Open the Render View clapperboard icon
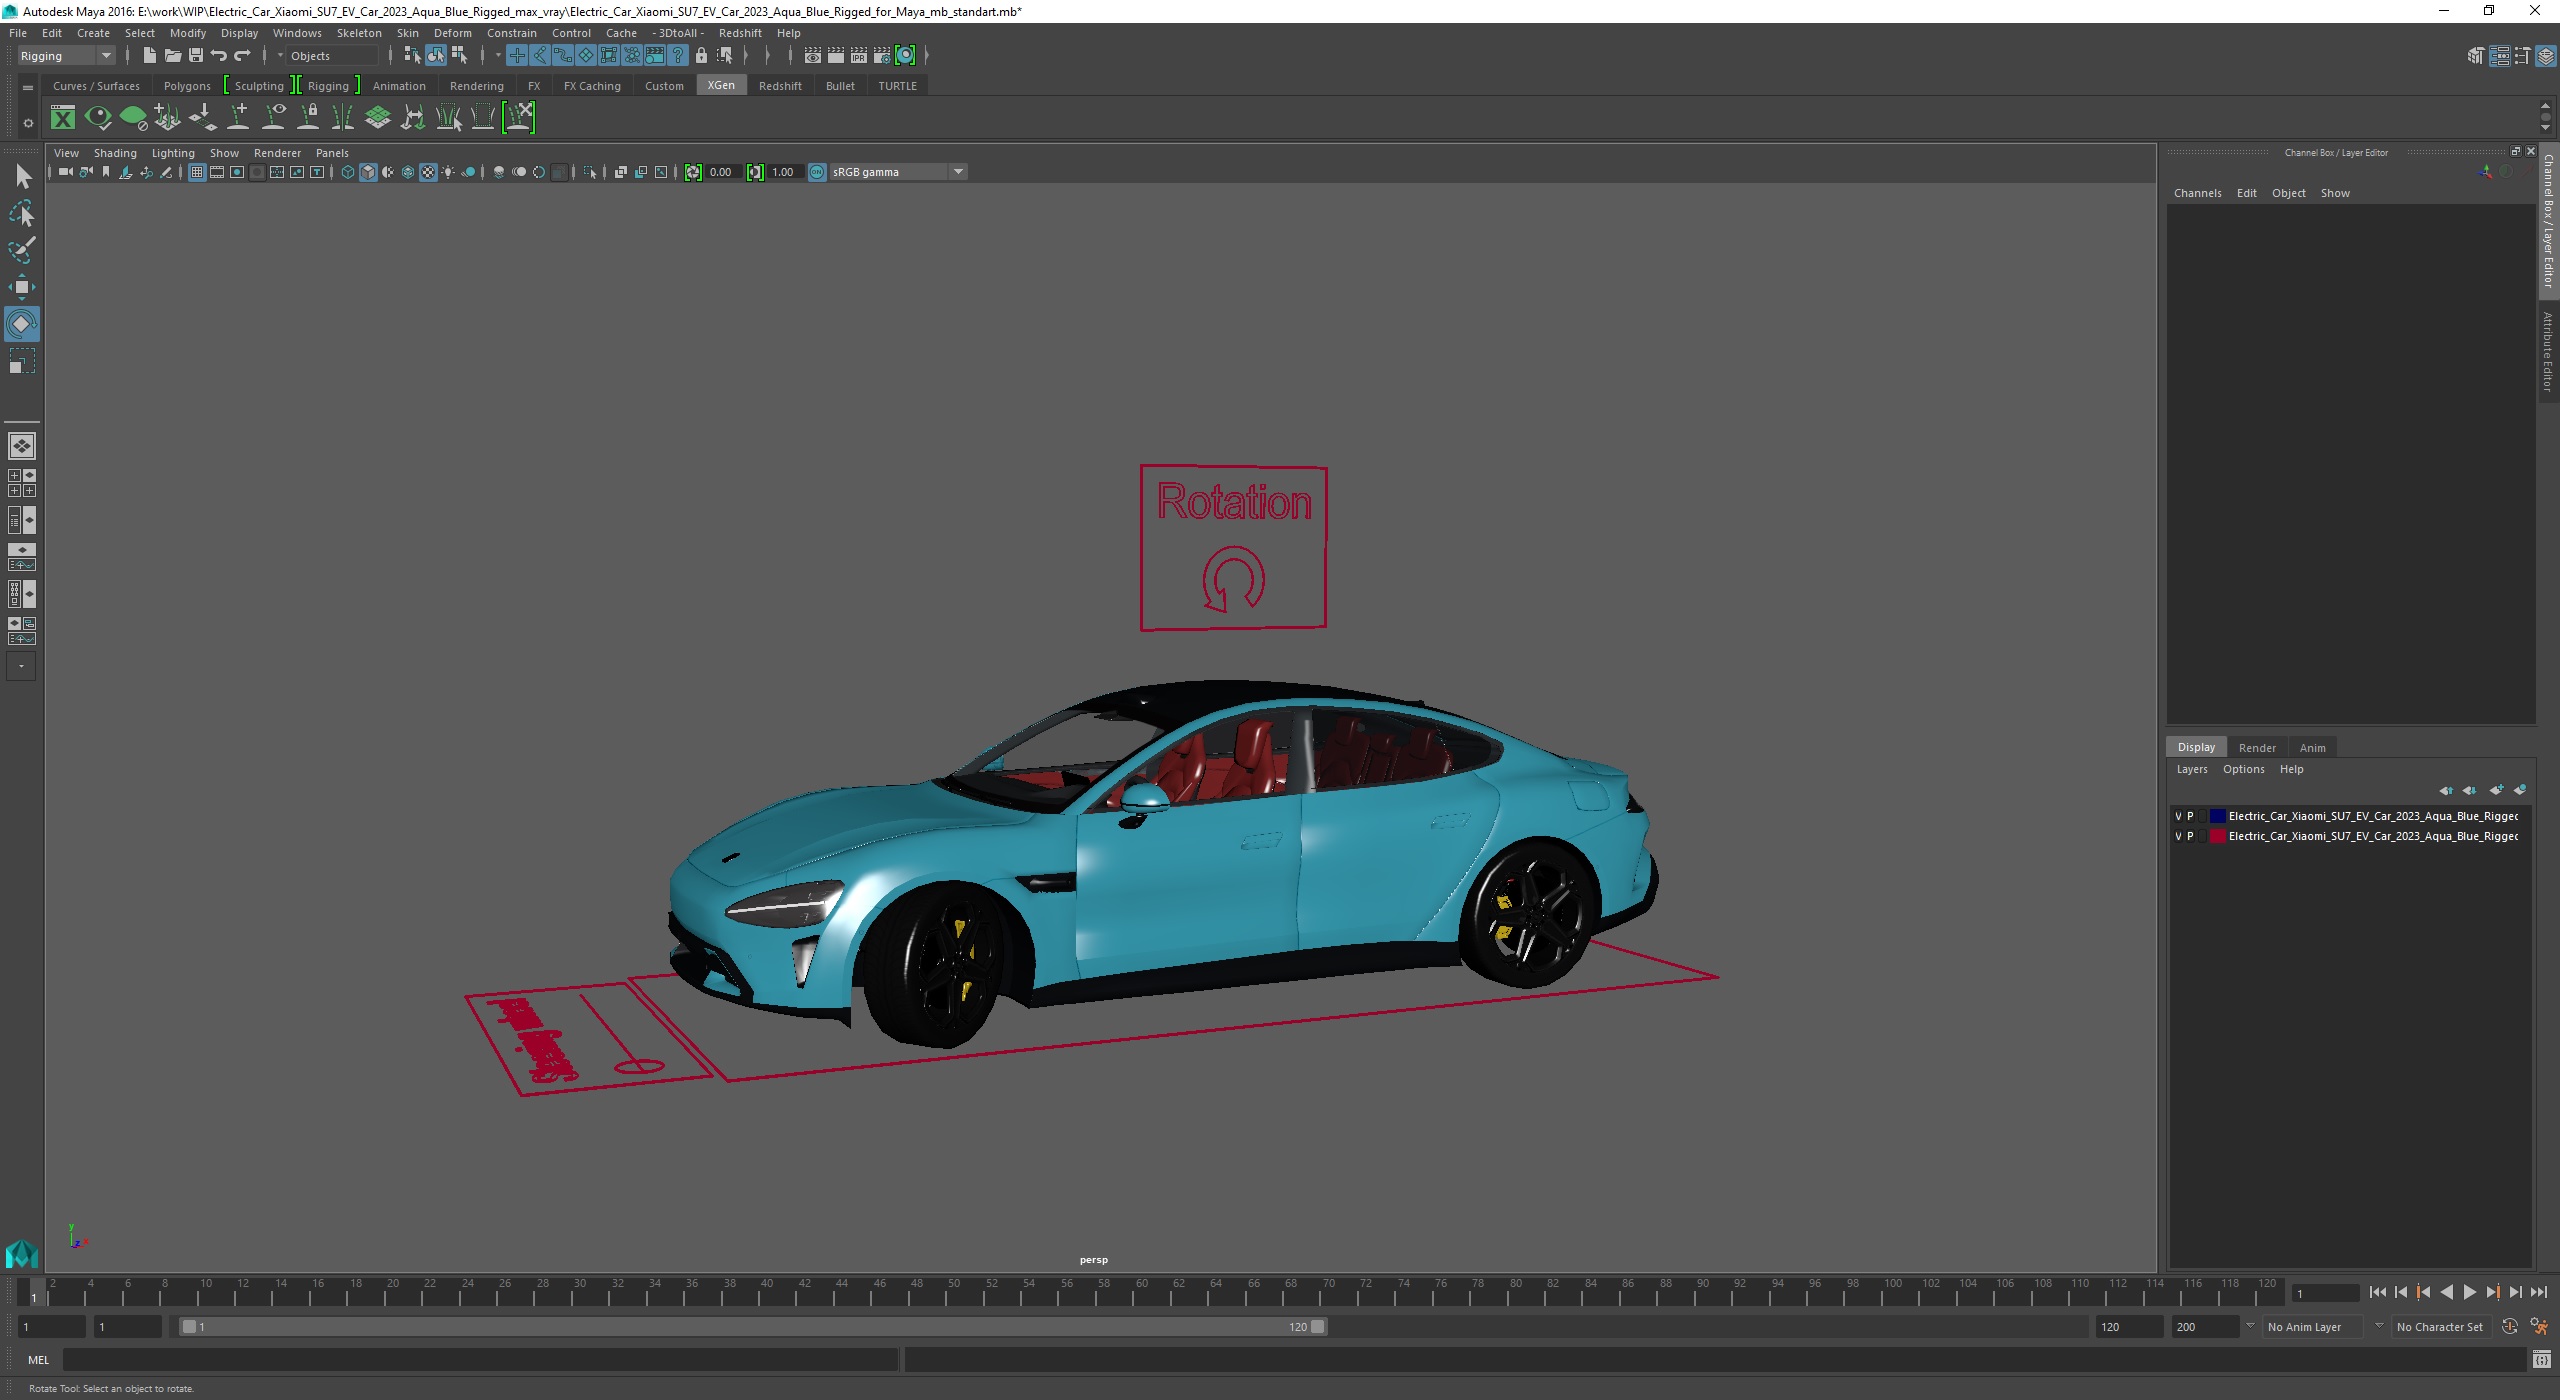2560x1400 pixels. [x=813, y=55]
